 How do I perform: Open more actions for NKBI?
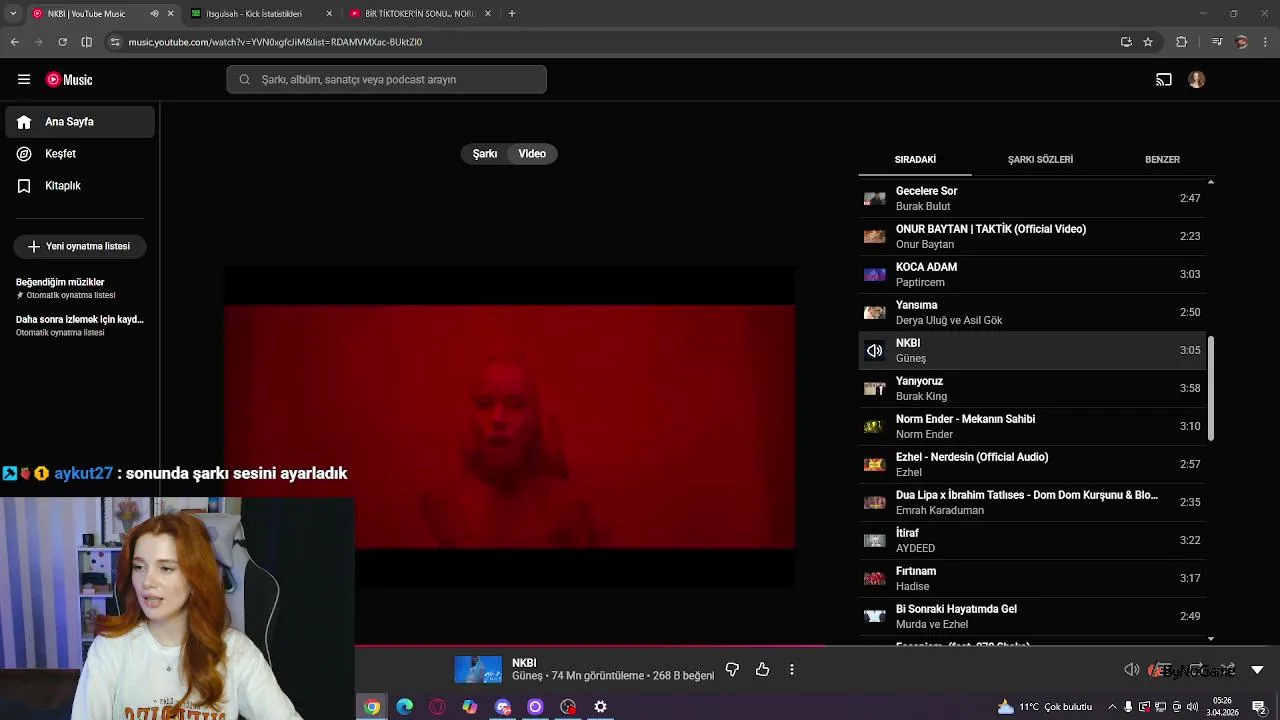[792, 669]
